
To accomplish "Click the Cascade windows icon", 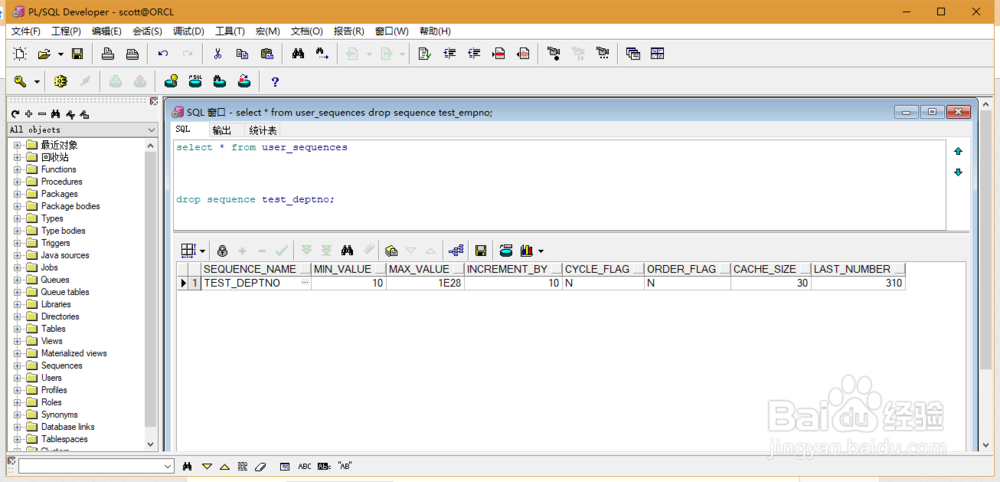I will [633, 54].
